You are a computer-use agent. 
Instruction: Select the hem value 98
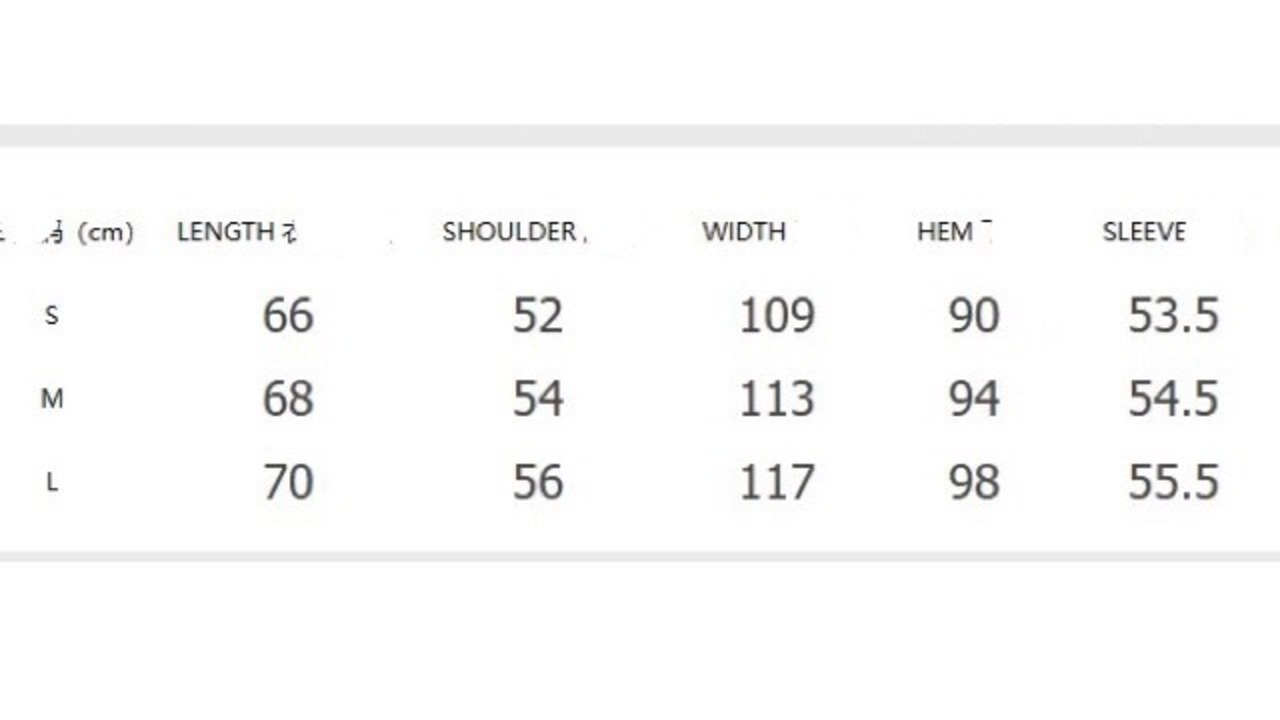tap(974, 482)
